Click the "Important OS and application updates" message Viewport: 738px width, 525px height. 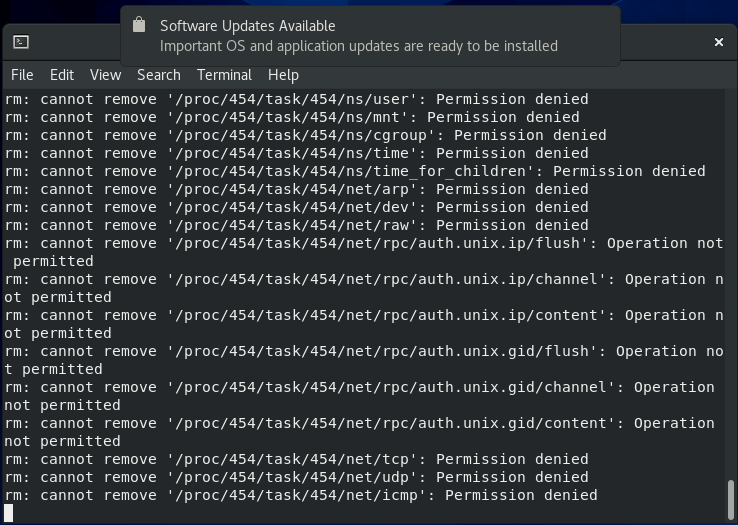(x=359, y=46)
